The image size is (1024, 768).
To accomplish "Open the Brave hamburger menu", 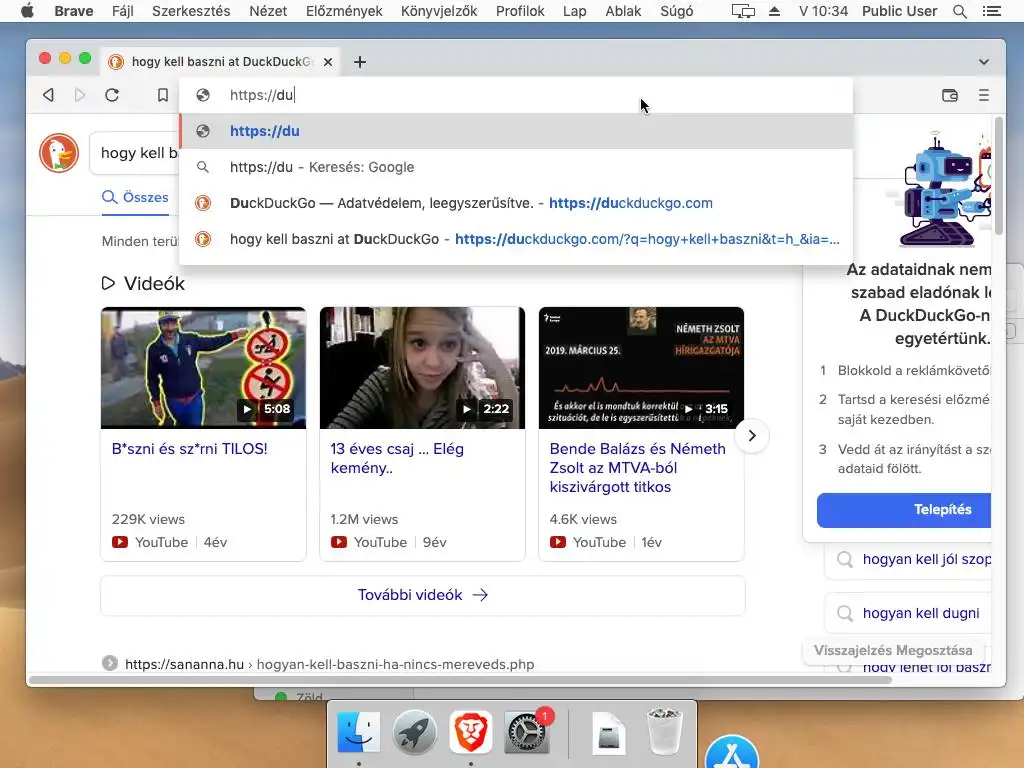I will (984, 95).
